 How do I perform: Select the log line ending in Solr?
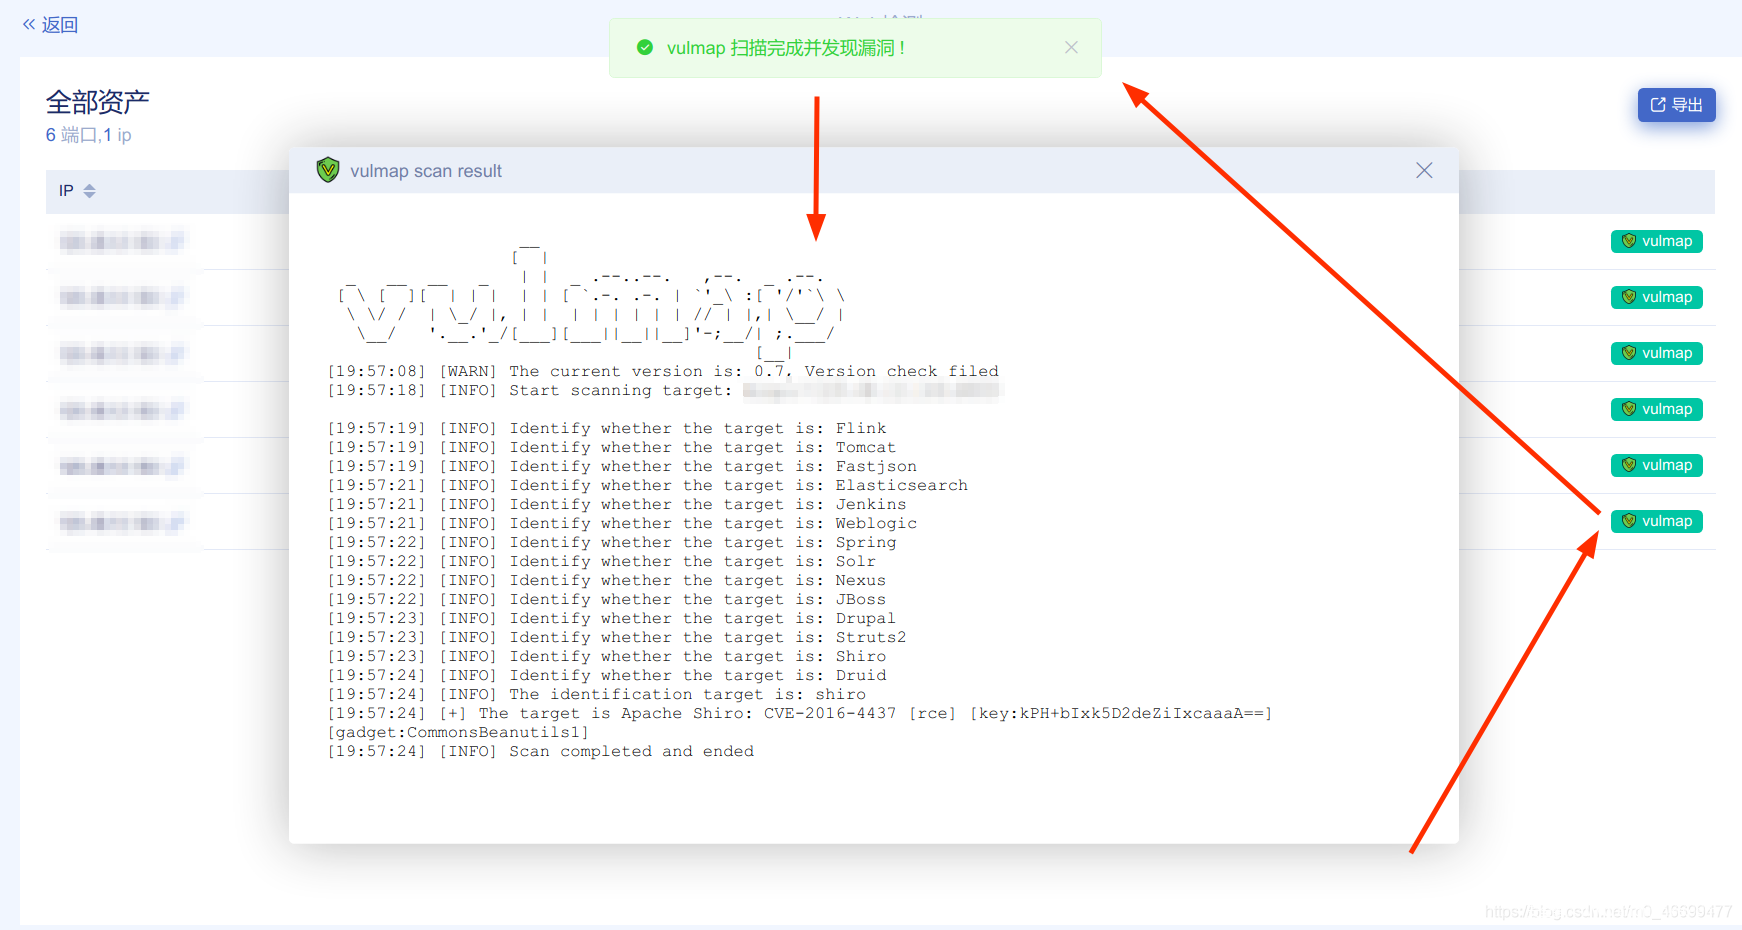[x=602, y=562]
